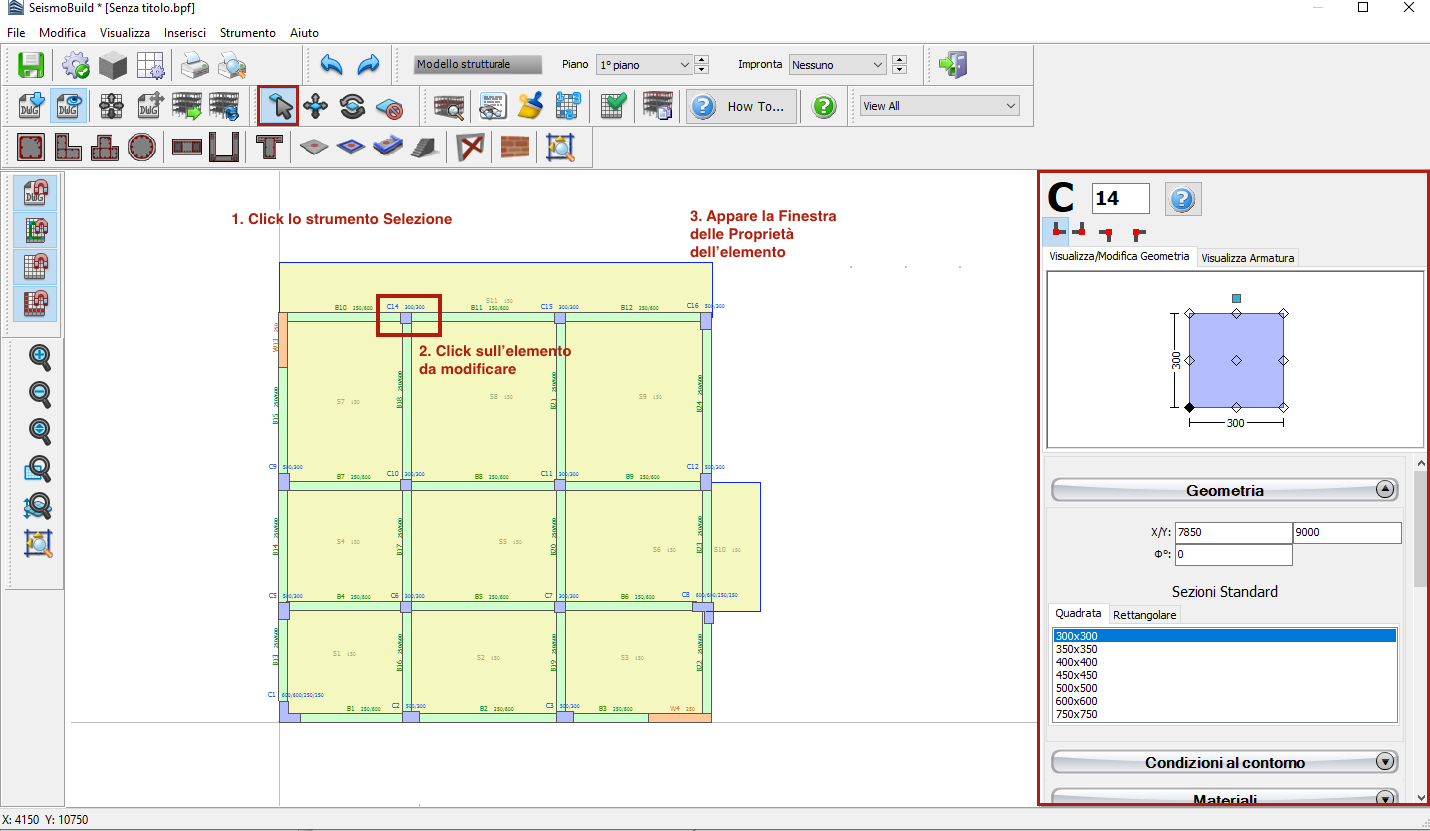Screen dimensions: 1430x831
Task: Click the paintbrush icon in toolbar
Action: 530,106
